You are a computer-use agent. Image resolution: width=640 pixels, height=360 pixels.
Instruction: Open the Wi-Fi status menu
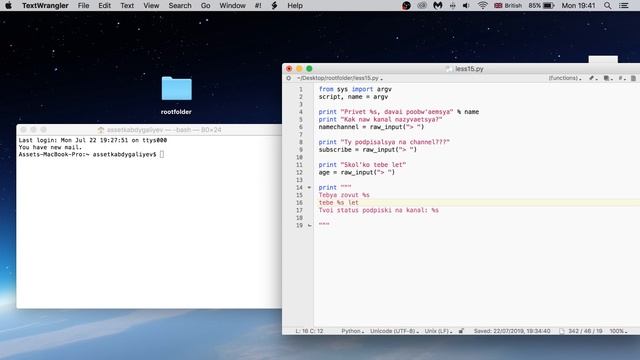(x=482, y=5)
